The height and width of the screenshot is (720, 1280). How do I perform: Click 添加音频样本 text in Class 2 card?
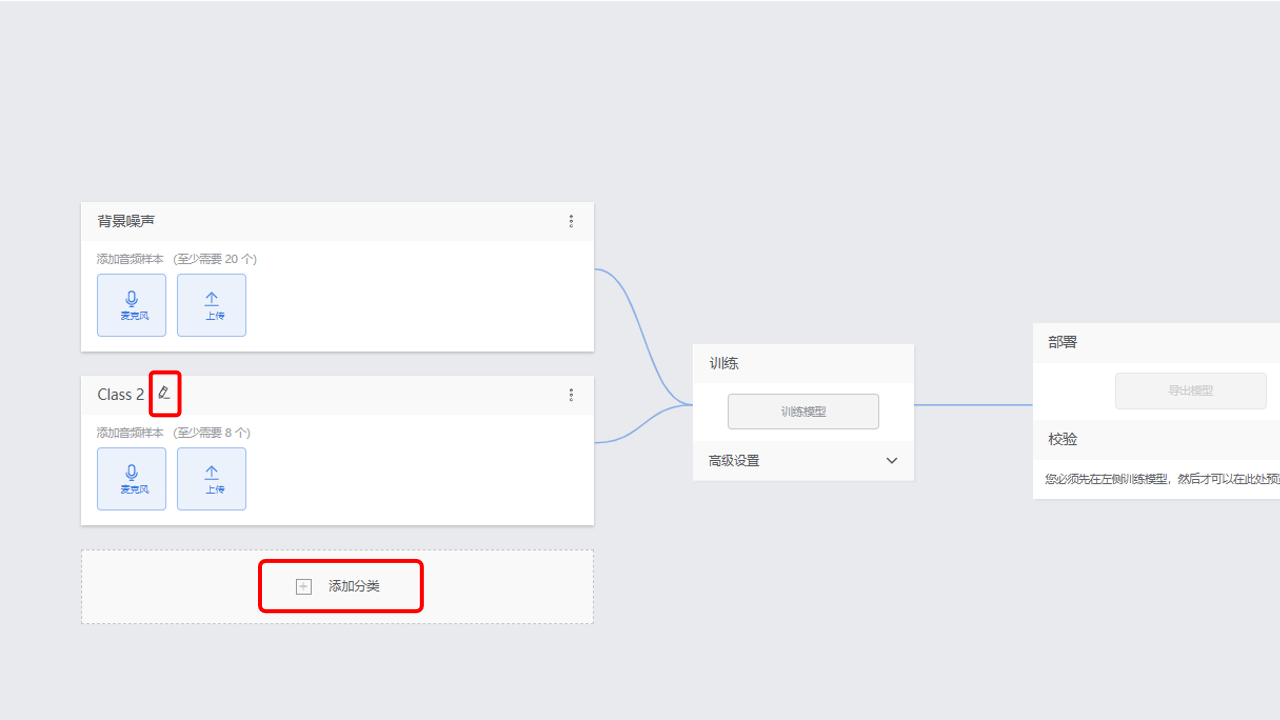(x=131, y=433)
